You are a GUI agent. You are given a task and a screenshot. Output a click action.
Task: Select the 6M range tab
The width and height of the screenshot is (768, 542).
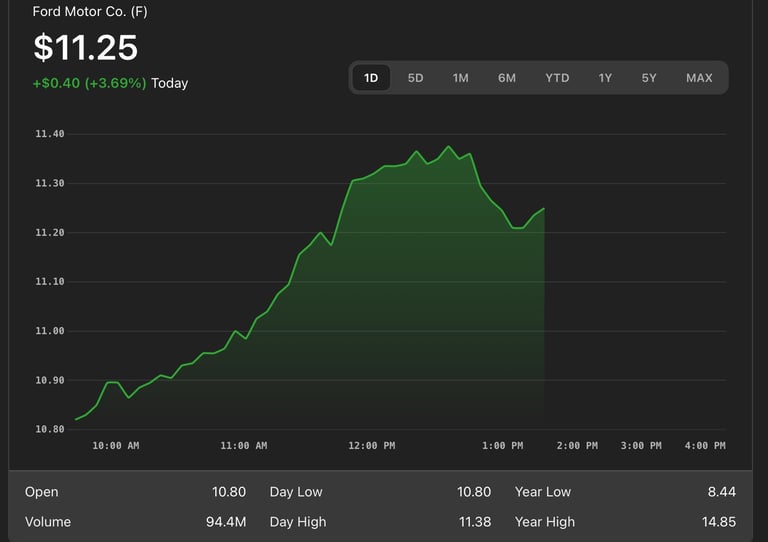(x=507, y=78)
